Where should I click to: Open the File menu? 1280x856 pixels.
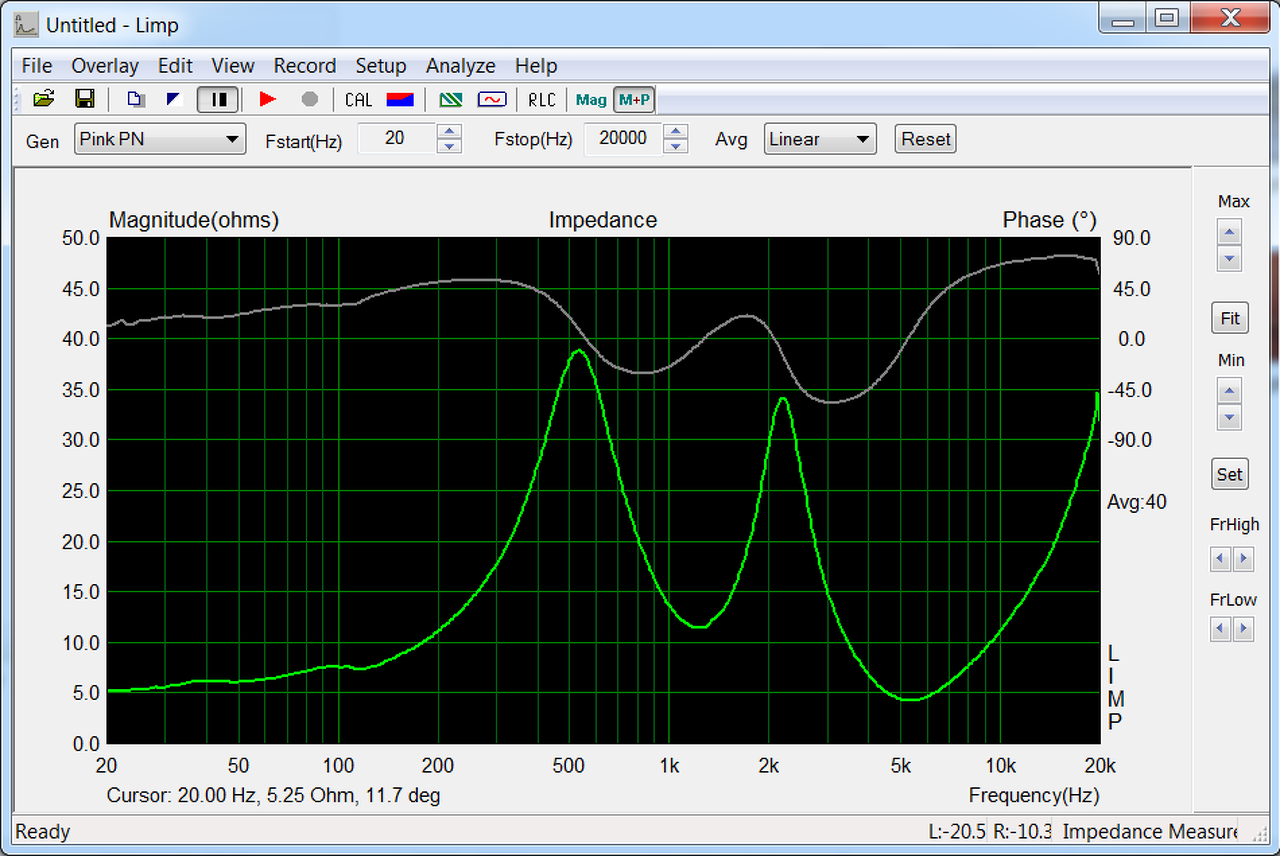[37, 66]
